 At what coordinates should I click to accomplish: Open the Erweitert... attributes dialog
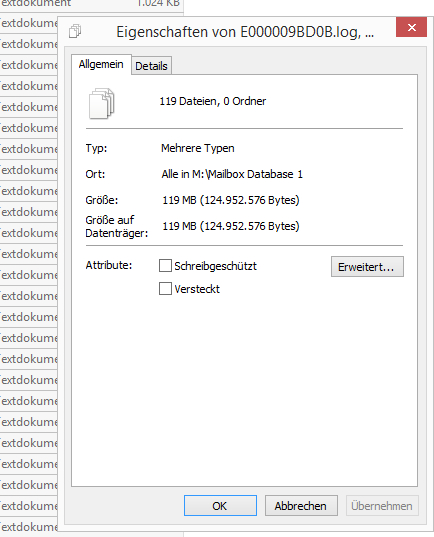(x=367, y=267)
